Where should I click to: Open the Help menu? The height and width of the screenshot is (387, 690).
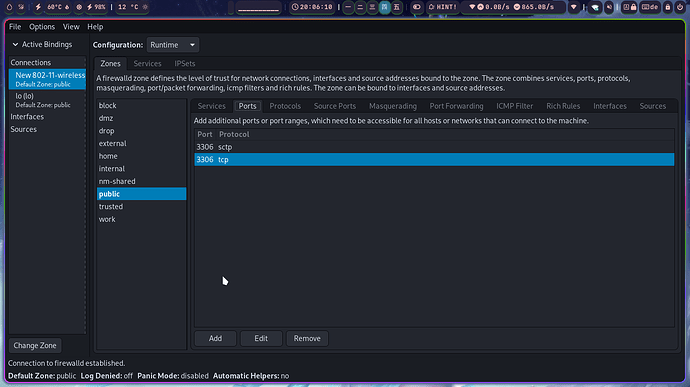95,27
